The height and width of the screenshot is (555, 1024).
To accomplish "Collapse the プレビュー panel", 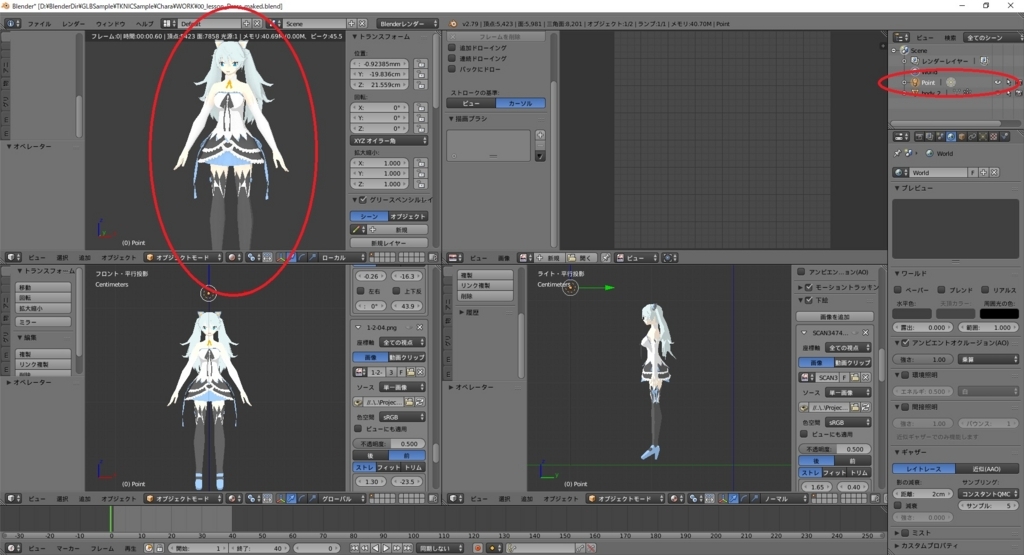I will (898, 188).
